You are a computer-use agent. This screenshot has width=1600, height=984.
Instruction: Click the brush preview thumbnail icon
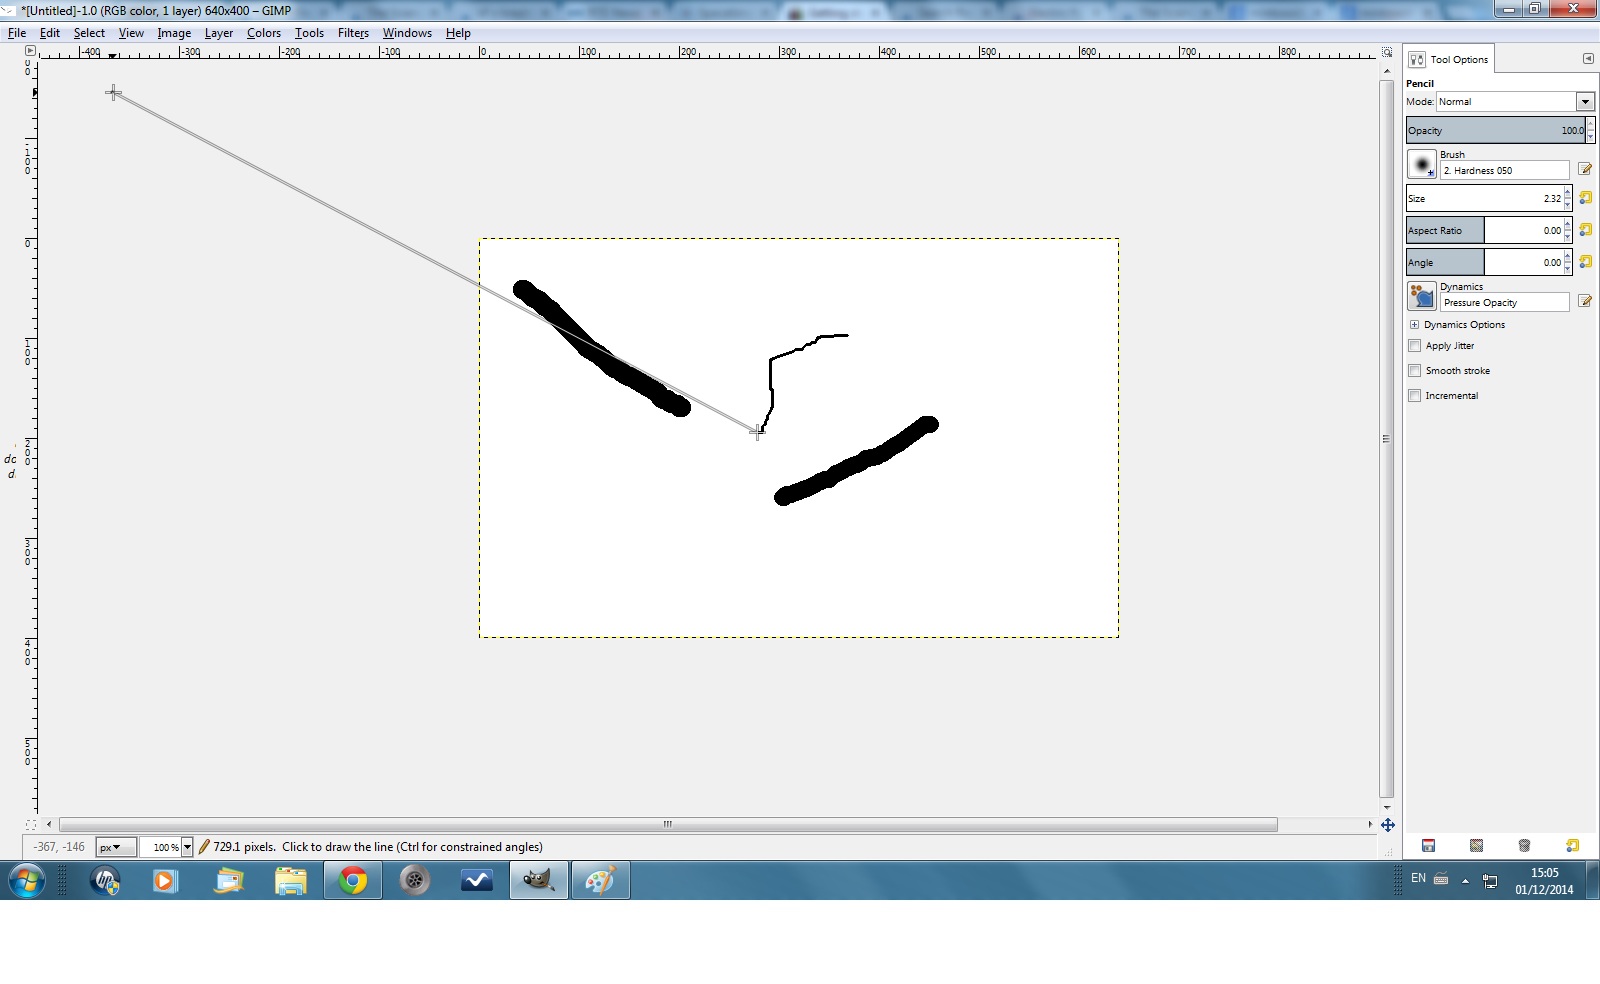coord(1421,164)
